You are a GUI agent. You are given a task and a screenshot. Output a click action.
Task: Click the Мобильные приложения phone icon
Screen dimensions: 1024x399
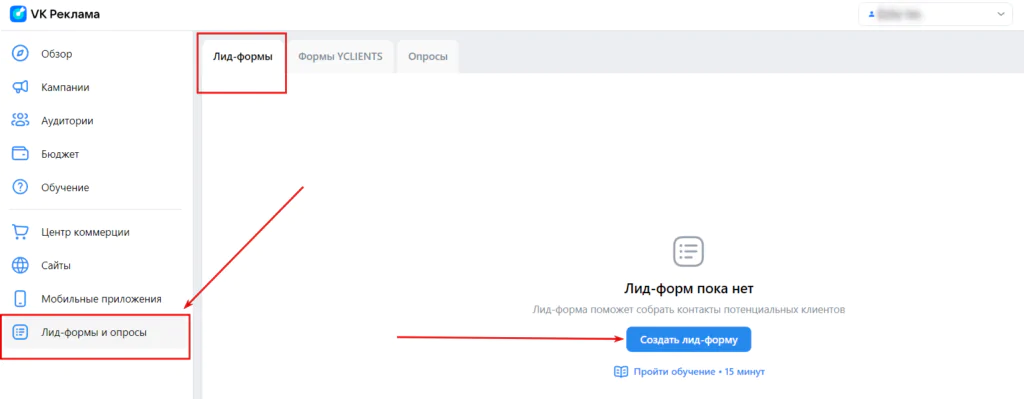tap(20, 299)
